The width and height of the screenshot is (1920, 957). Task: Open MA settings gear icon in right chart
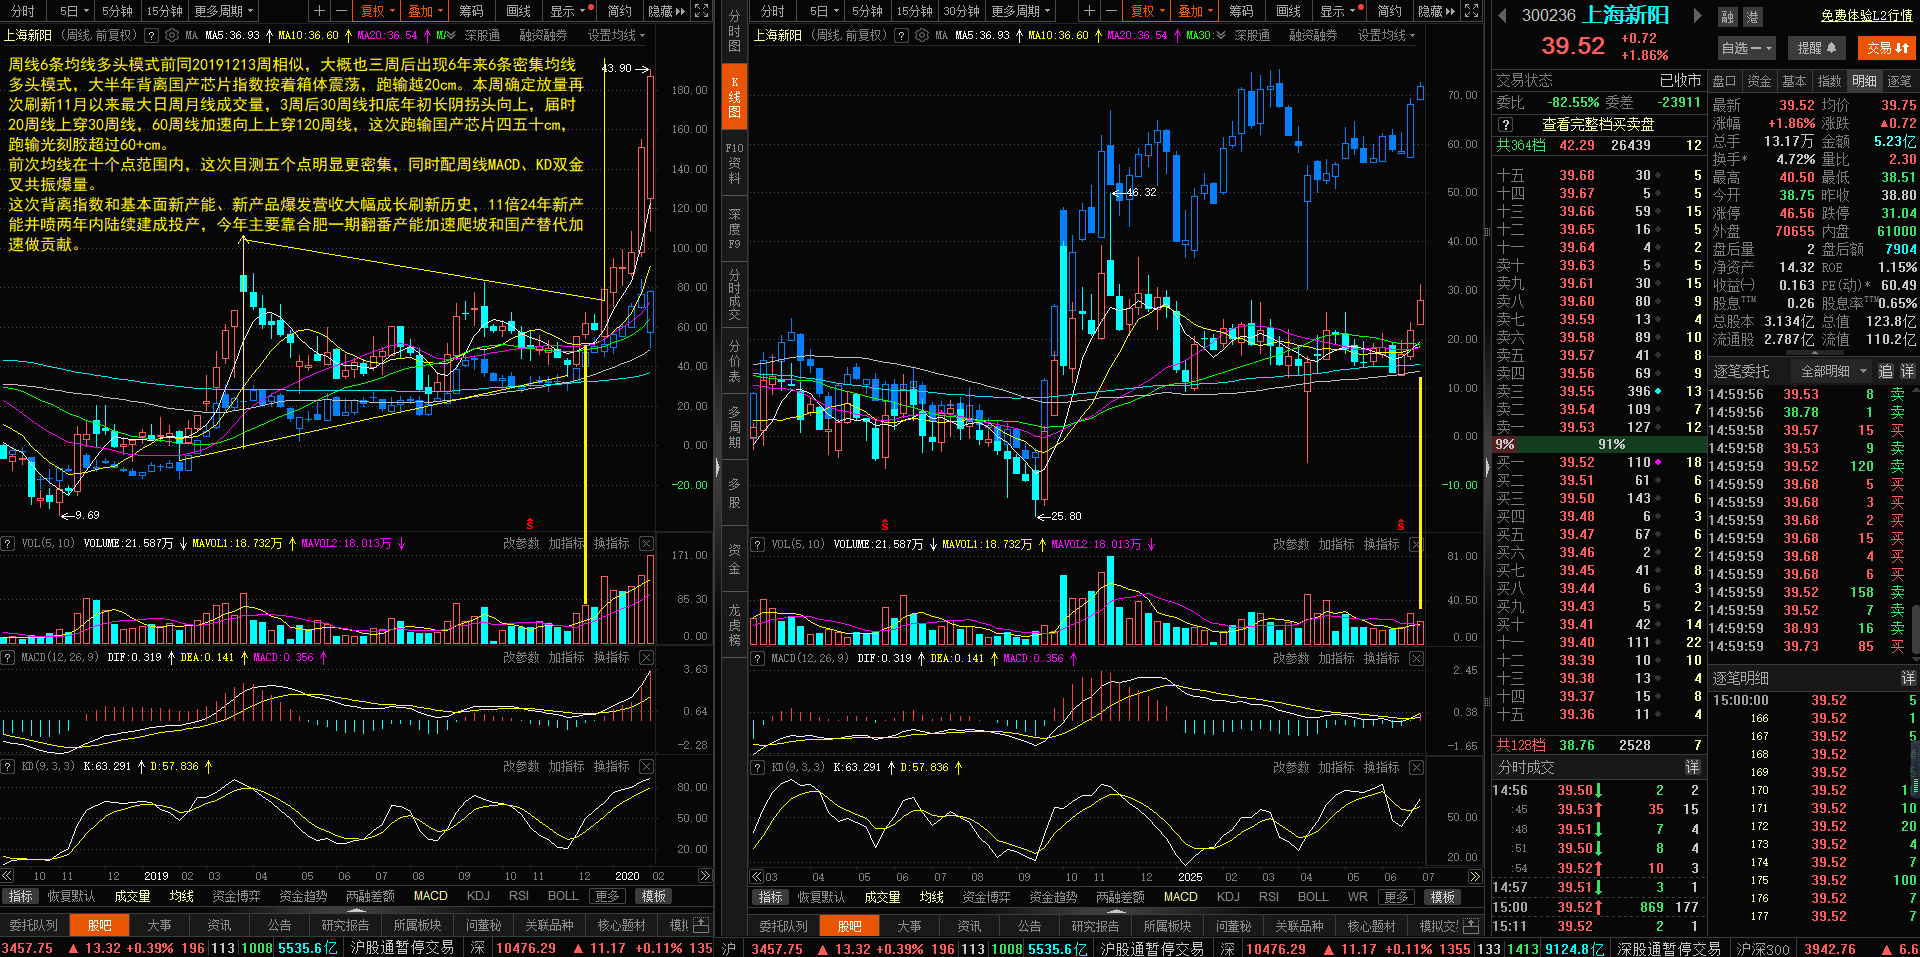(922, 35)
